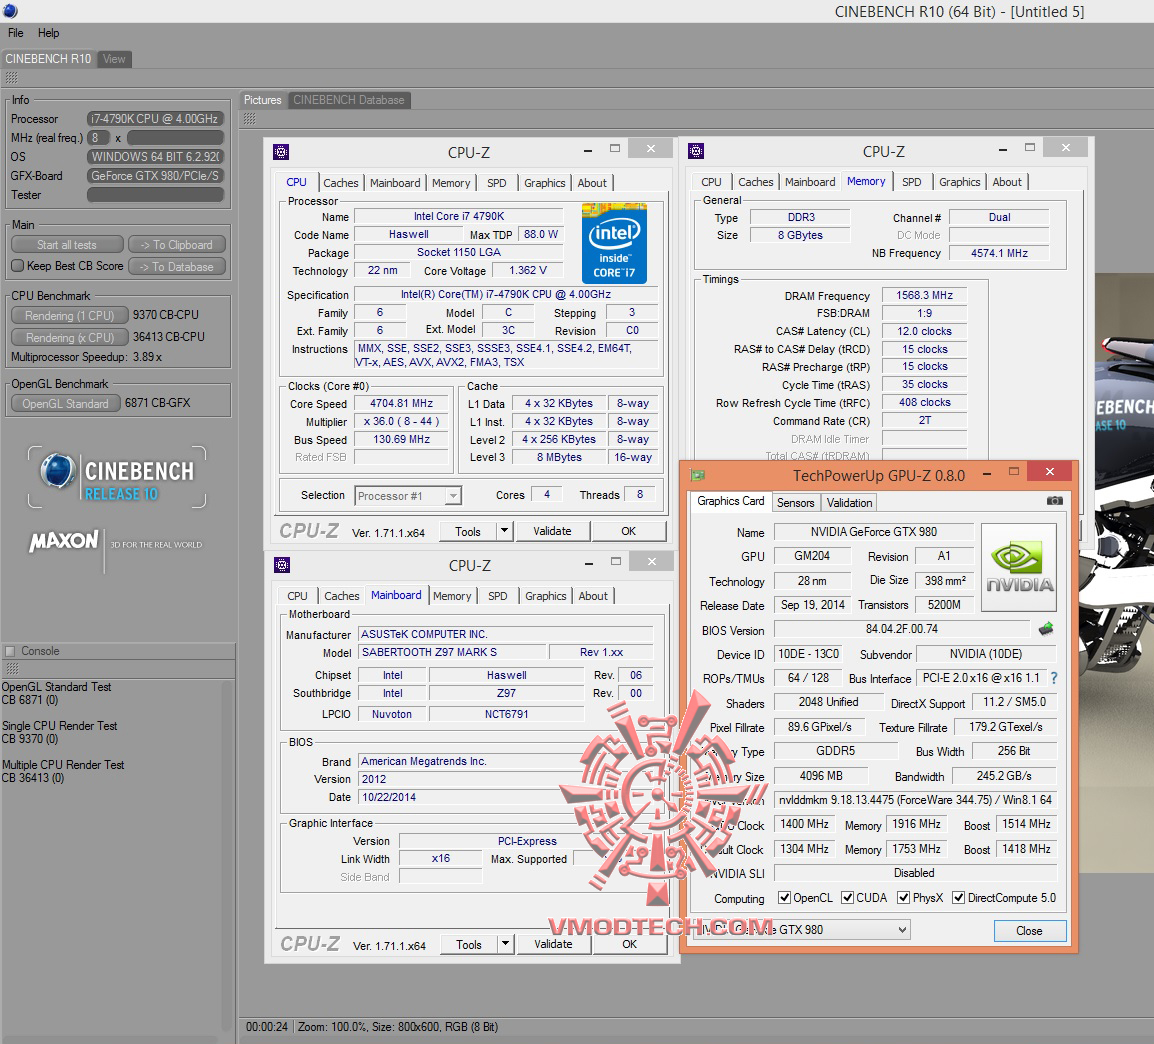Click the MHz real freq multiplier field
This screenshot has height=1044, width=1154.
pyautogui.click(x=99, y=138)
